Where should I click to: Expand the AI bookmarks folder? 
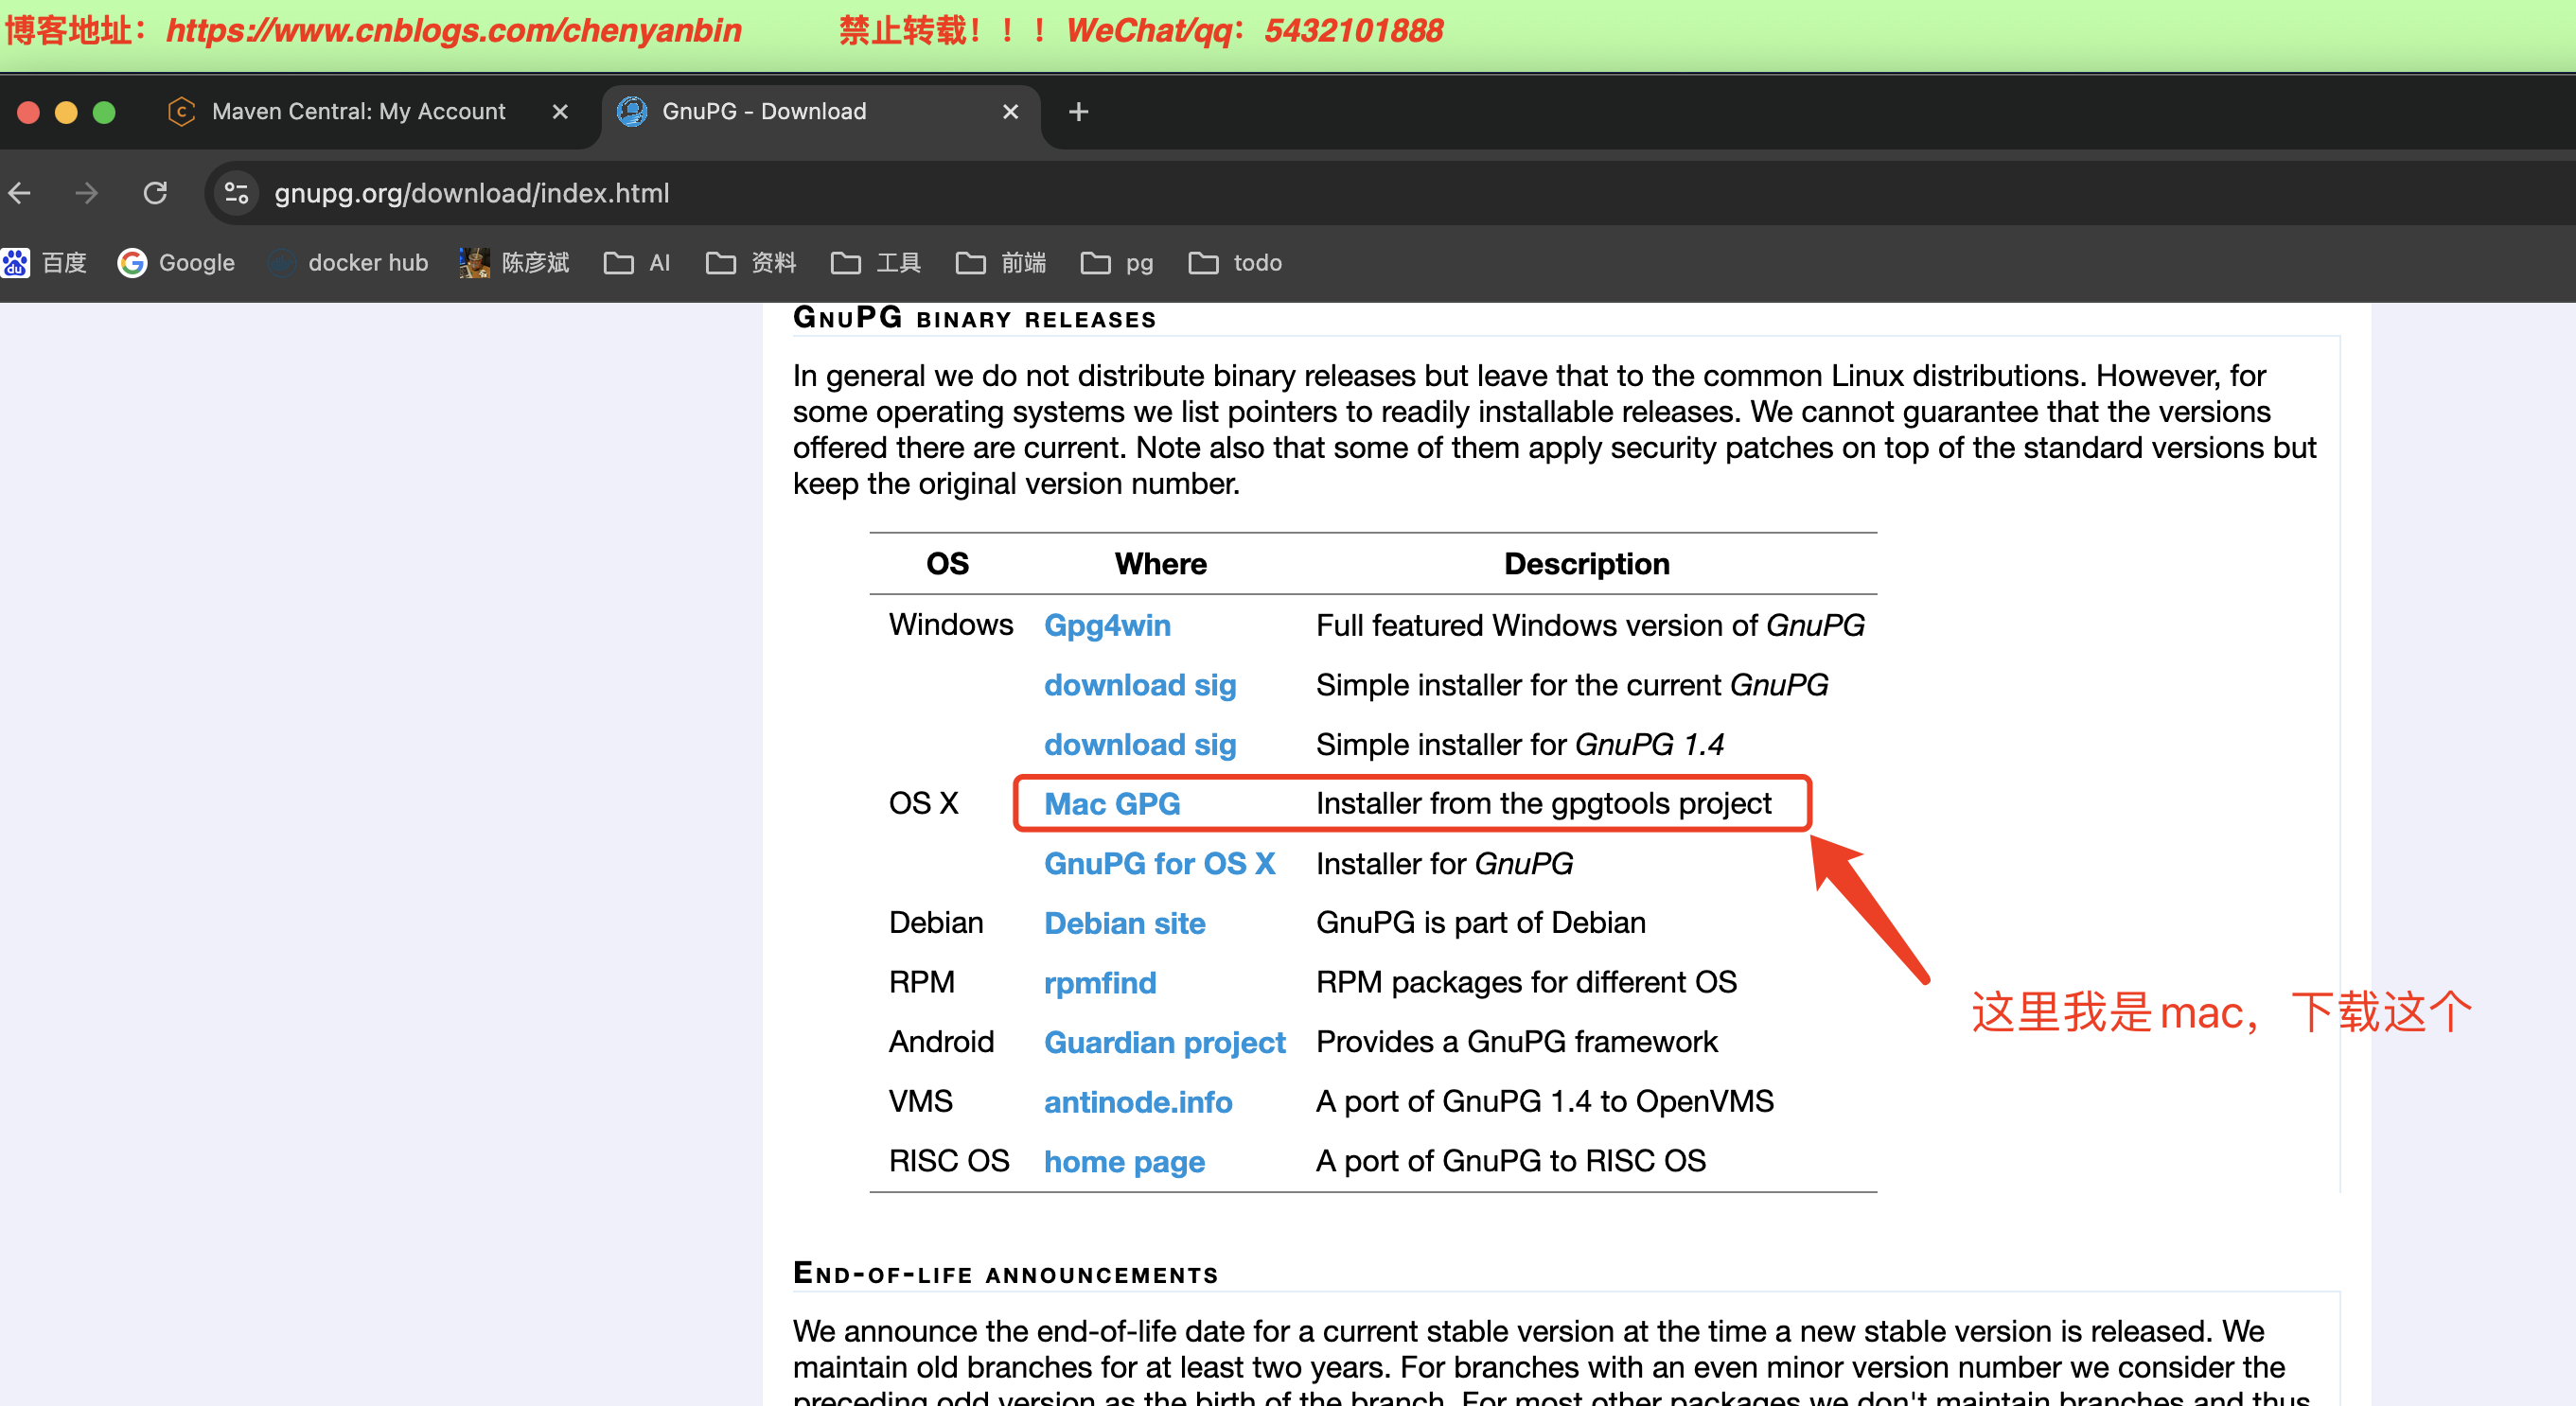(x=638, y=263)
